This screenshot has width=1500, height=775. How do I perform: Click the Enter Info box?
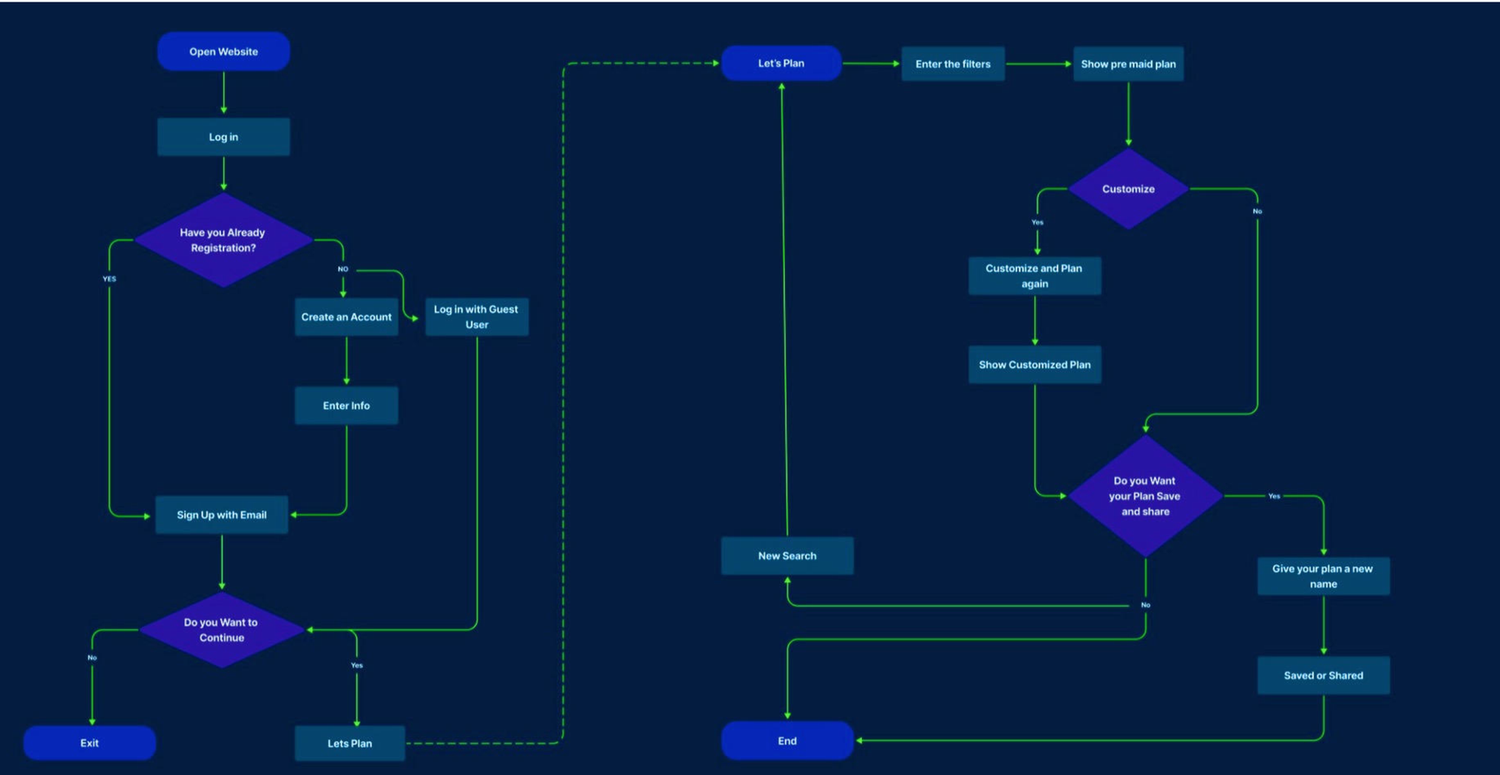346,406
